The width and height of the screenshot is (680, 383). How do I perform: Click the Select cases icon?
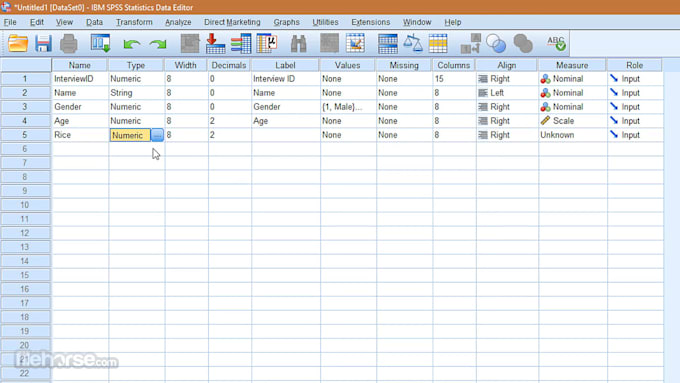coord(438,44)
